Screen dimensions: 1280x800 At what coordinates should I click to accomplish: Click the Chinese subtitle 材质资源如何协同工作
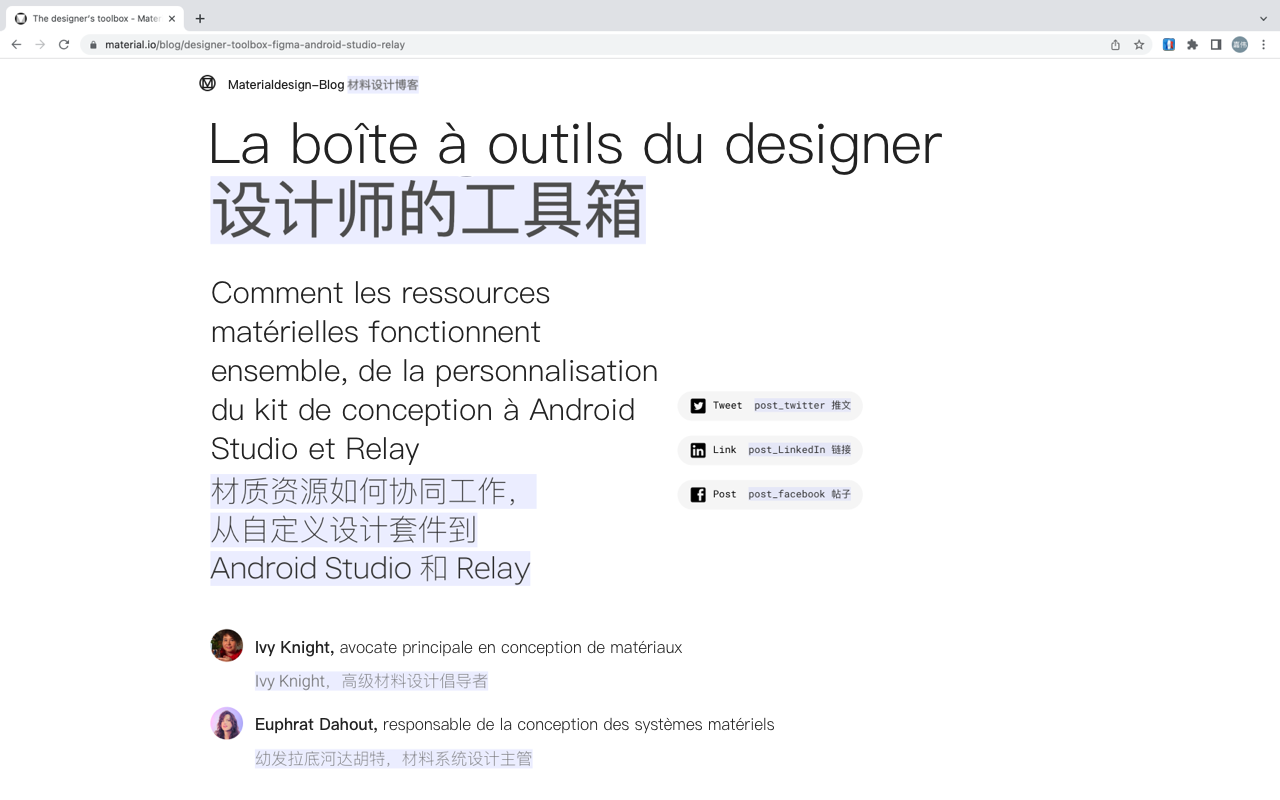[x=373, y=491]
